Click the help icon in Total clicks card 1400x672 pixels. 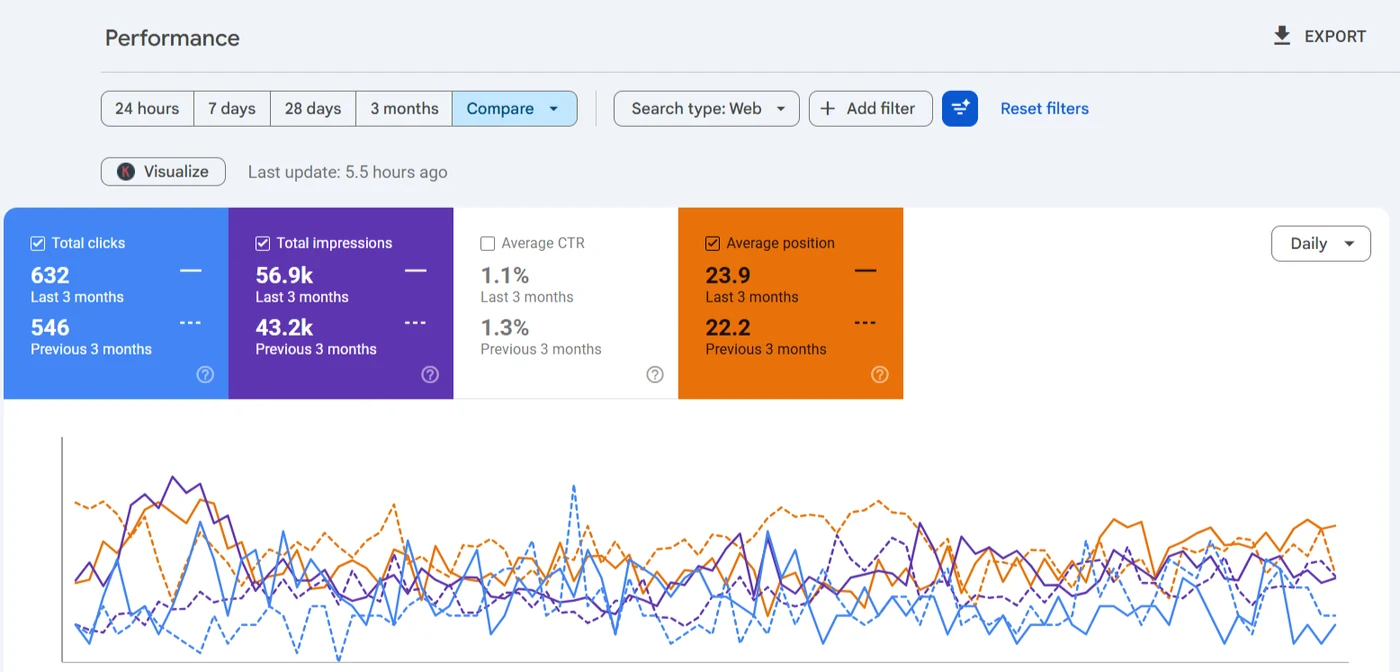click(205, 375)
